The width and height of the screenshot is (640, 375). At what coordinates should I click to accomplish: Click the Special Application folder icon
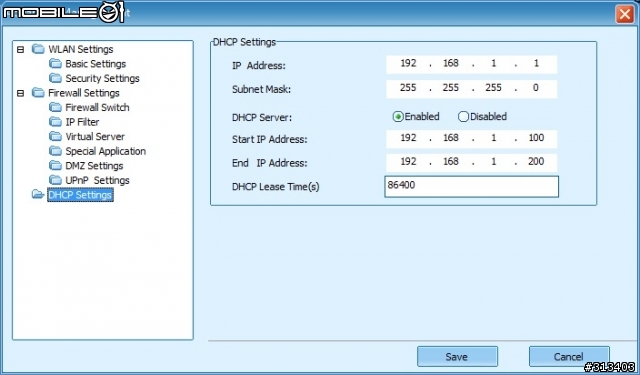pos(55,151)
